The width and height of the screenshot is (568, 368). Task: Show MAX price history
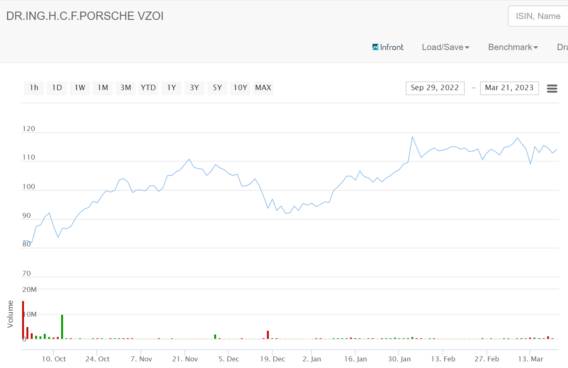coord(263,88)
